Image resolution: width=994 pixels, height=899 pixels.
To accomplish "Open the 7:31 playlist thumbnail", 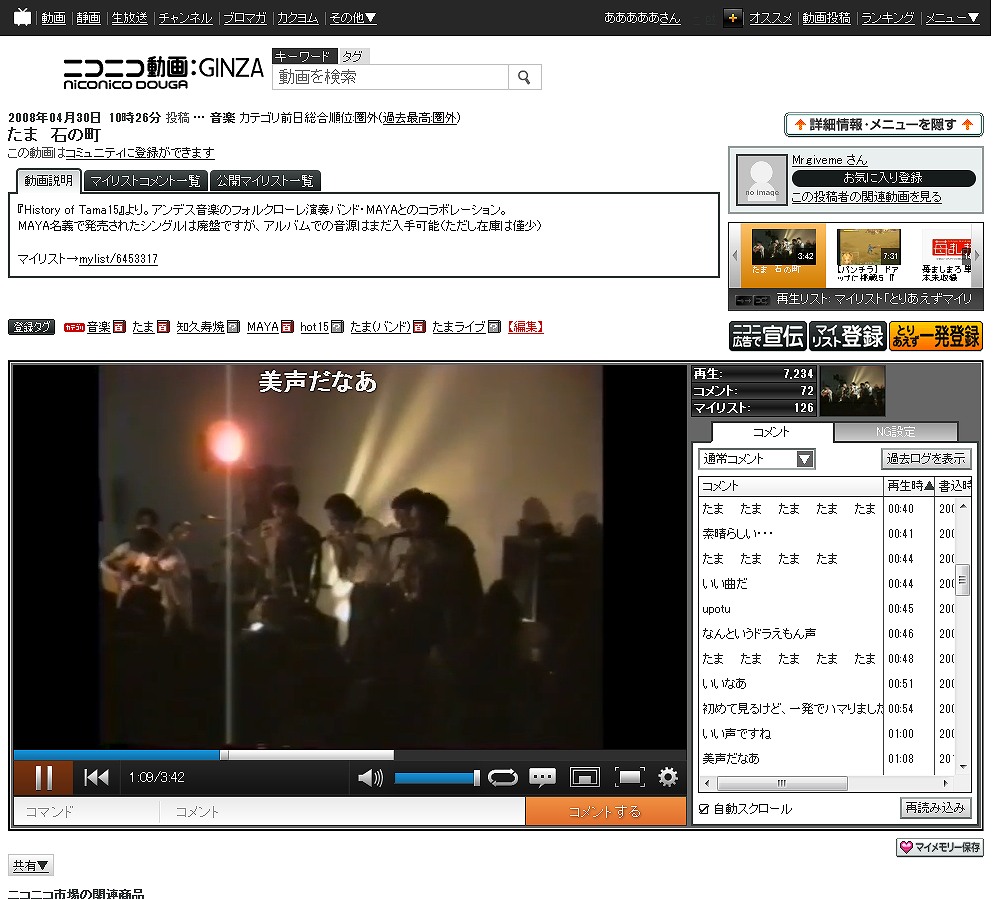I will (868, 247).
